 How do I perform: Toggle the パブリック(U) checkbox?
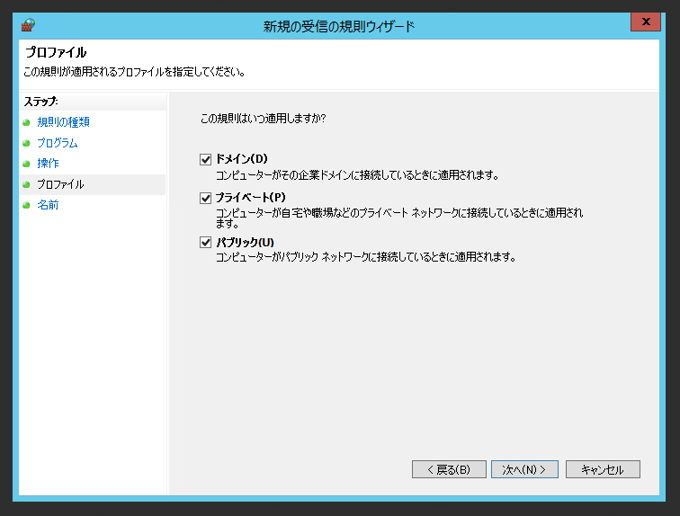click(206, 242)
